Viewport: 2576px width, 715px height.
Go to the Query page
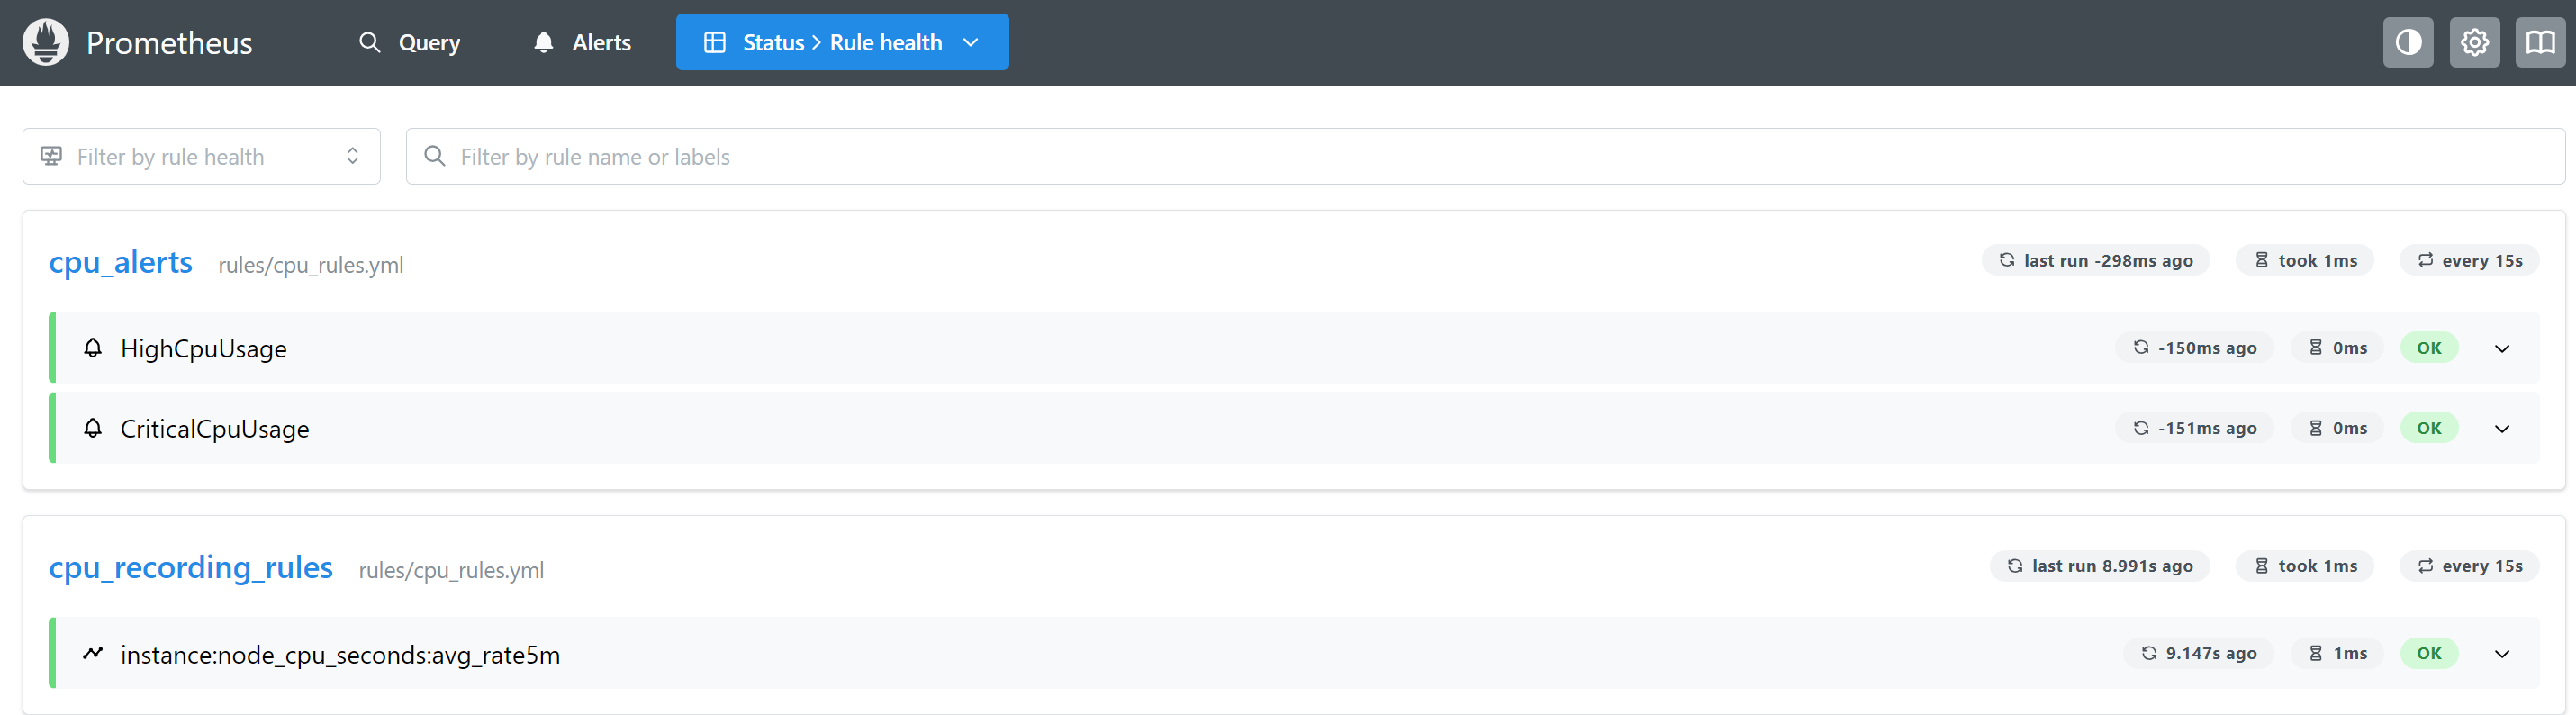[410, 42]
